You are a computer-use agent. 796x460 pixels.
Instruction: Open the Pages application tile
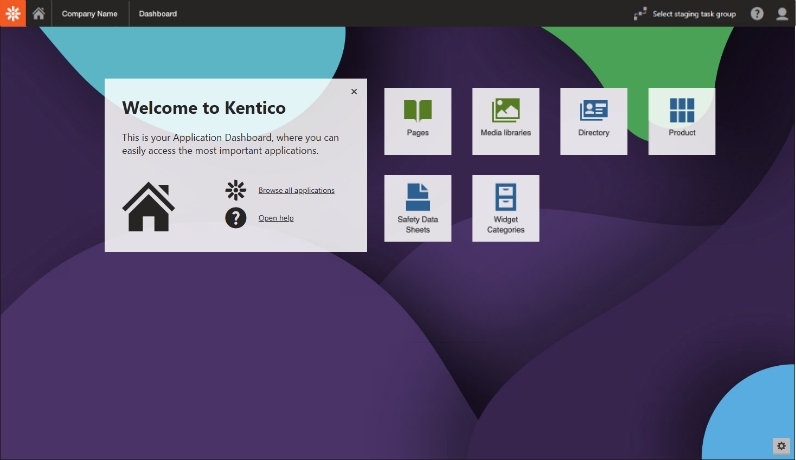[x=418, y=121]
